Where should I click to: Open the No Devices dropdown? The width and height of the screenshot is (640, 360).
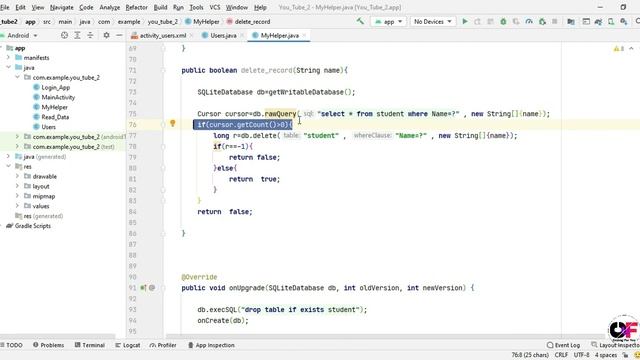[x=432, y=22]
